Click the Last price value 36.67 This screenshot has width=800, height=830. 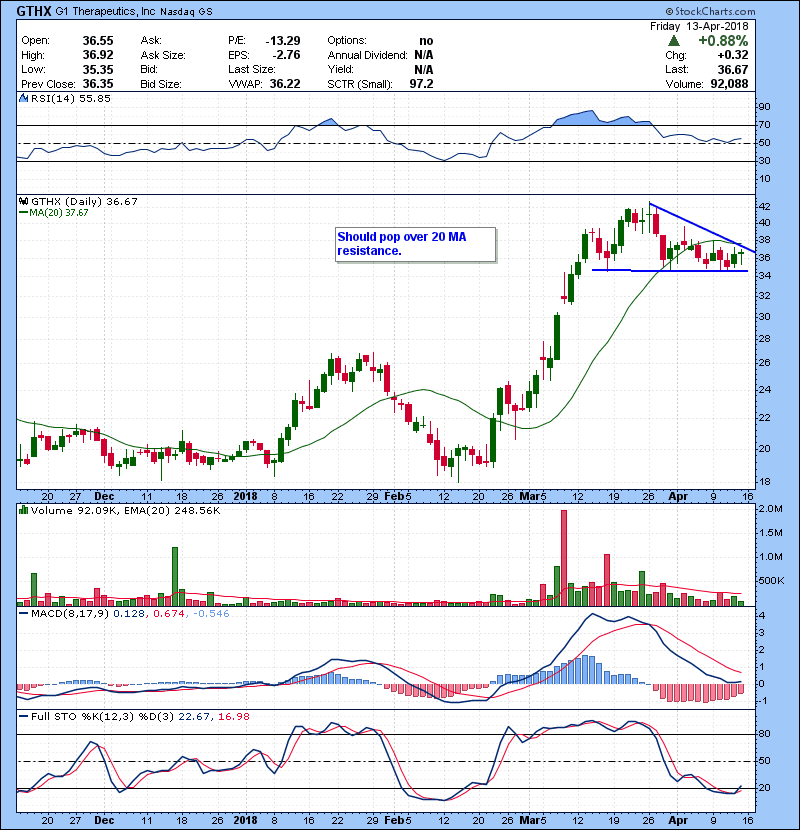[733, 69]
